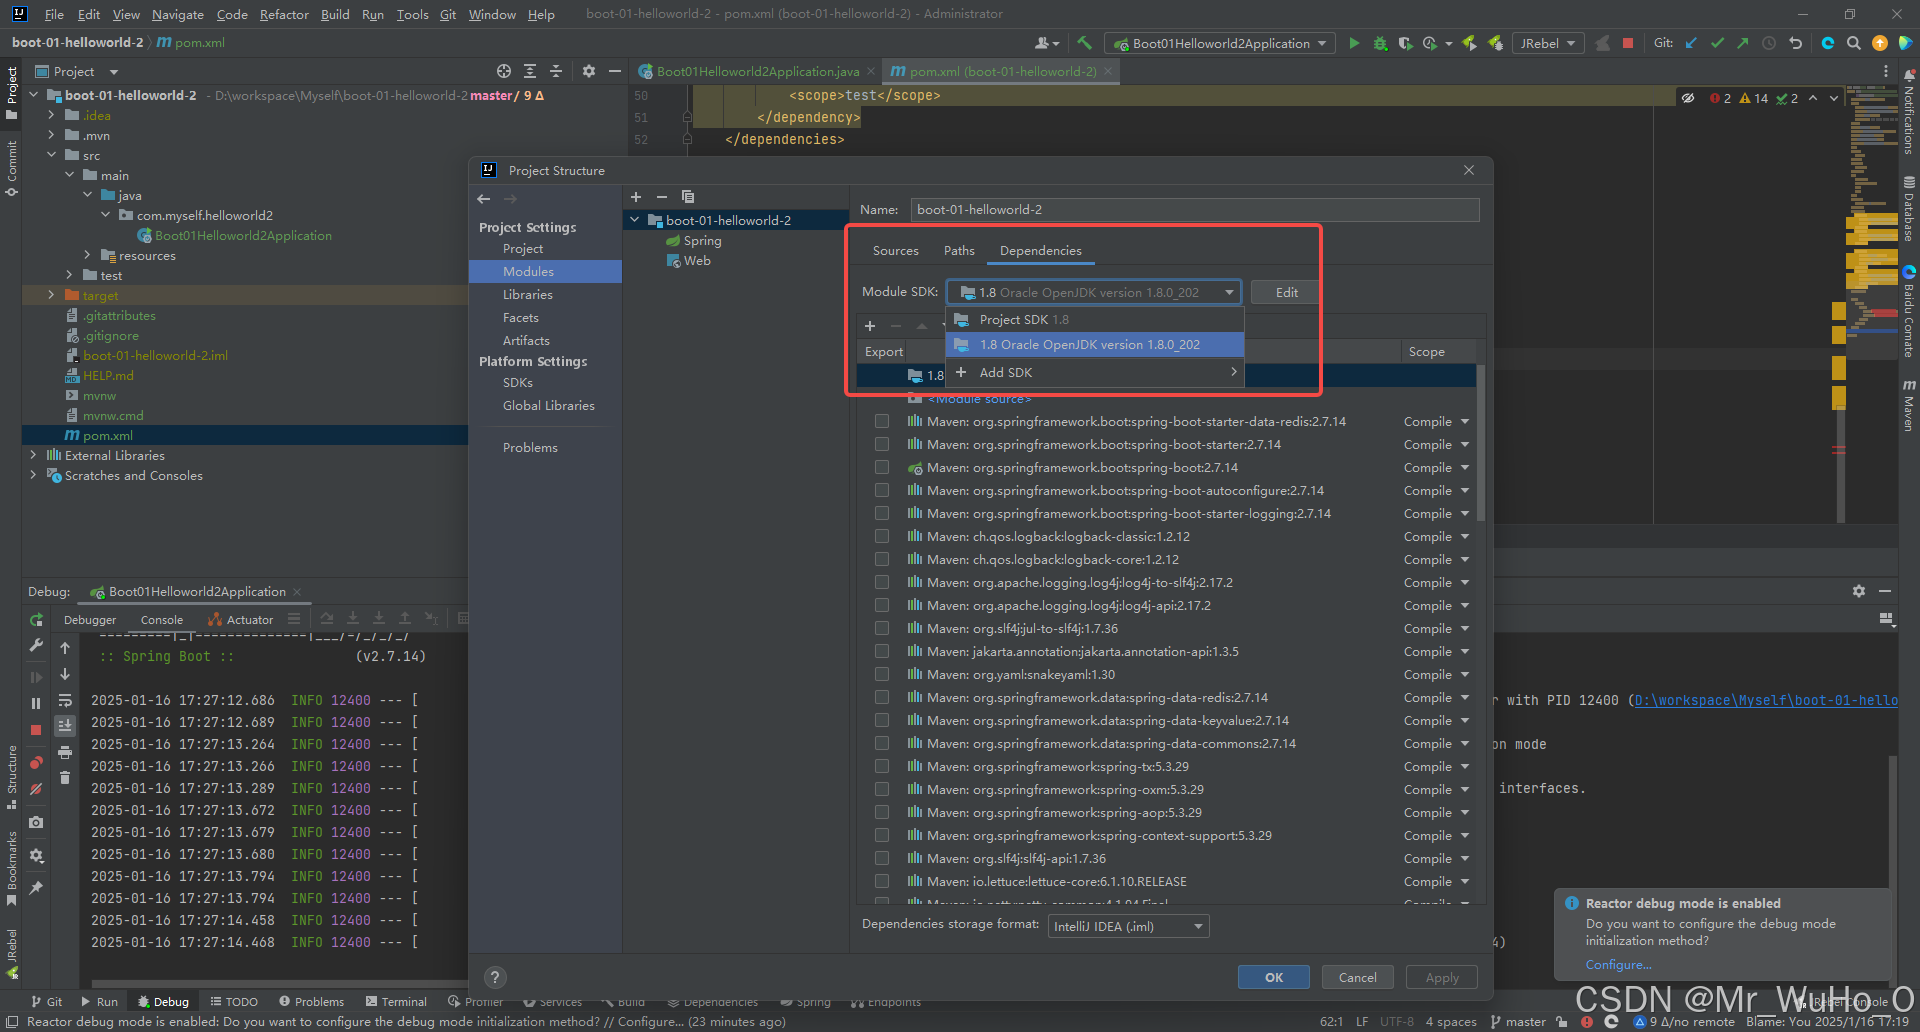Check Export box for spring-boot-starter:2.7.14
This screenshot has width=1920, height=1032.
click(882, 444)
